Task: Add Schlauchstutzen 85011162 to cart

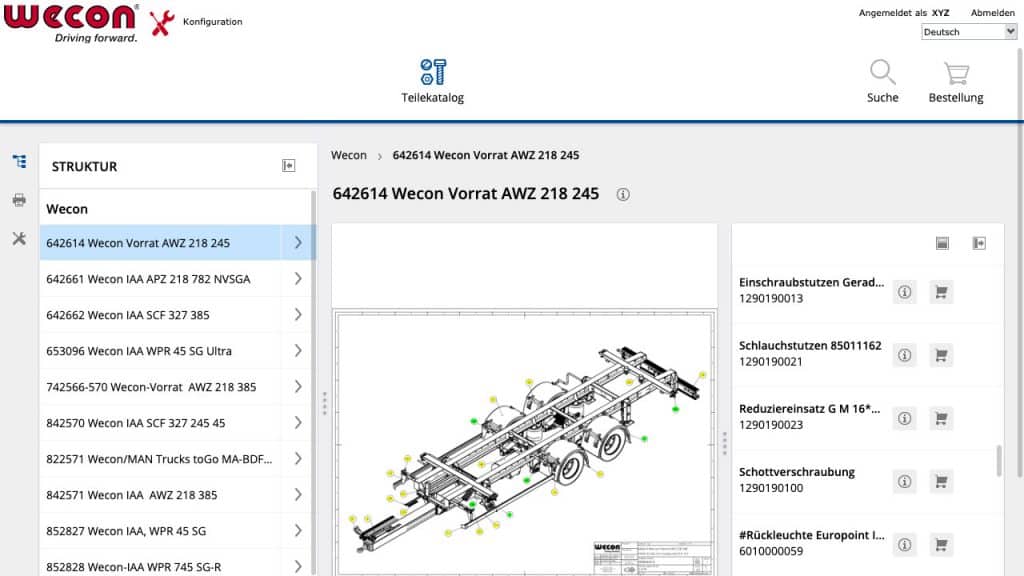Action: click(941, 355)
